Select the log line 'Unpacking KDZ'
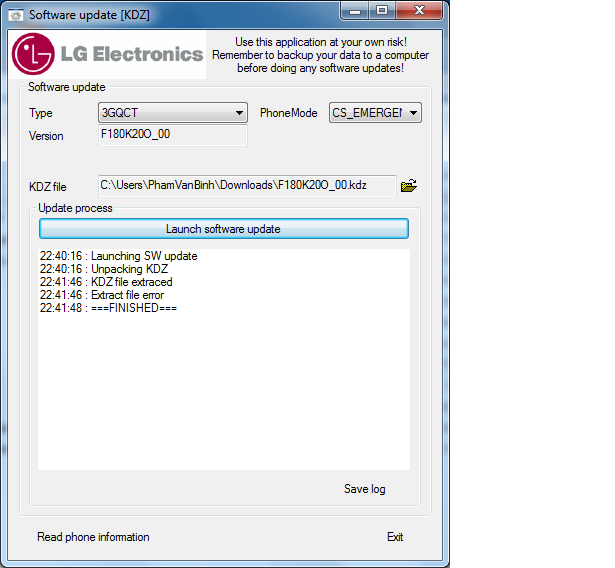The image size is (615, 568). 104,269
